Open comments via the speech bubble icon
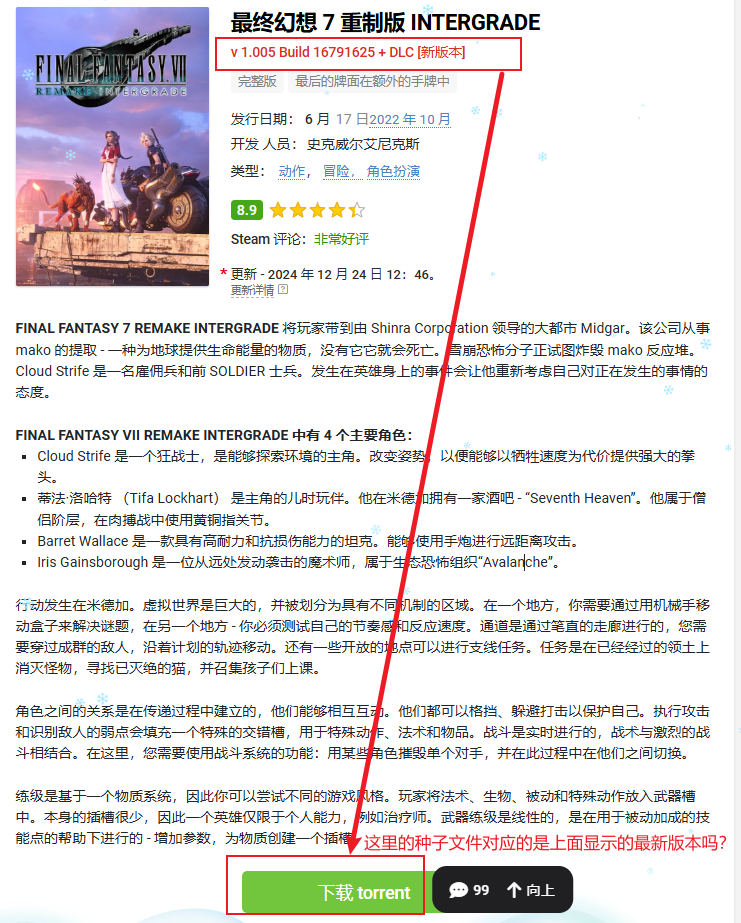This screenshot has height=923, width=741. click(458, 890)
